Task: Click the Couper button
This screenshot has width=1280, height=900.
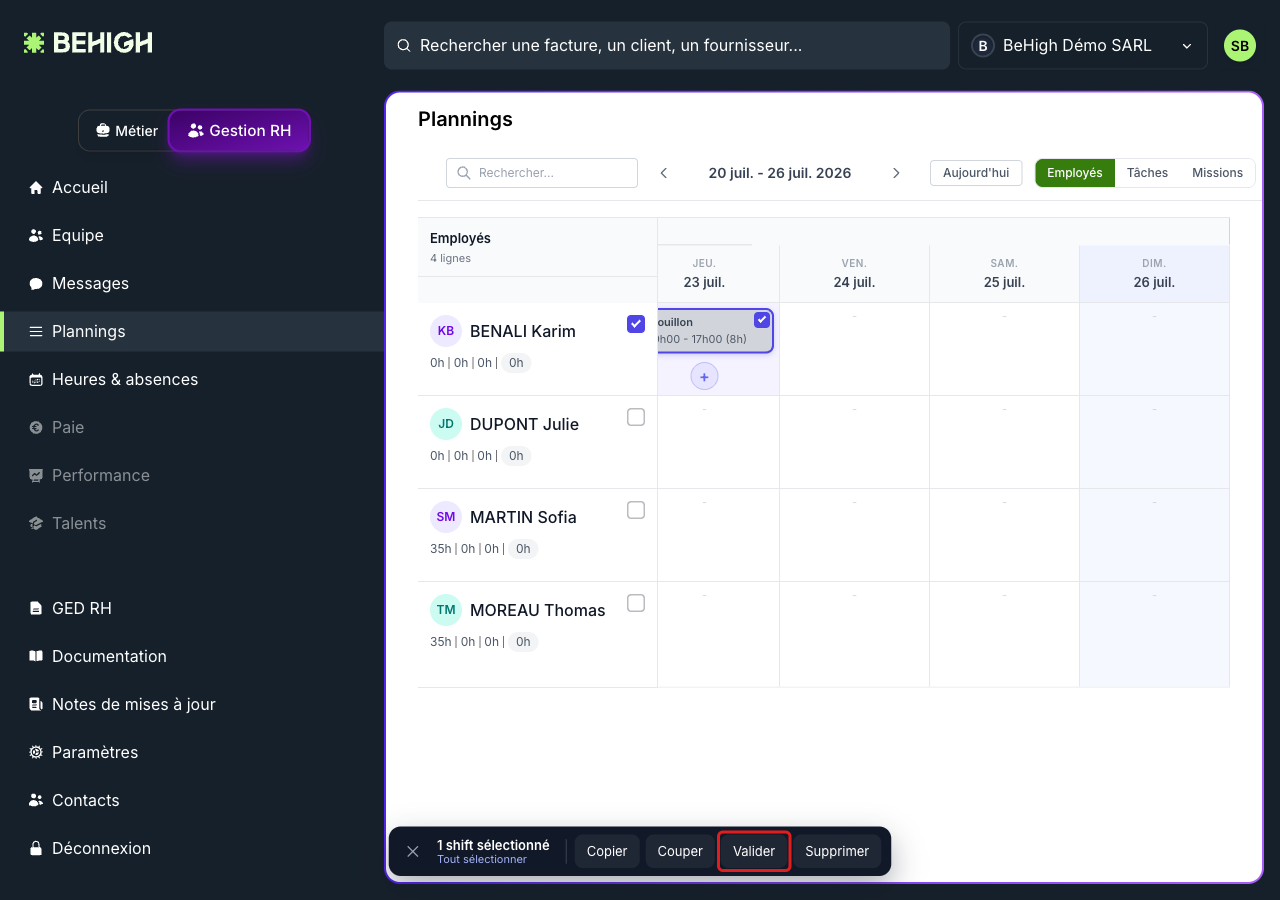Action: (x=680, y=852)
